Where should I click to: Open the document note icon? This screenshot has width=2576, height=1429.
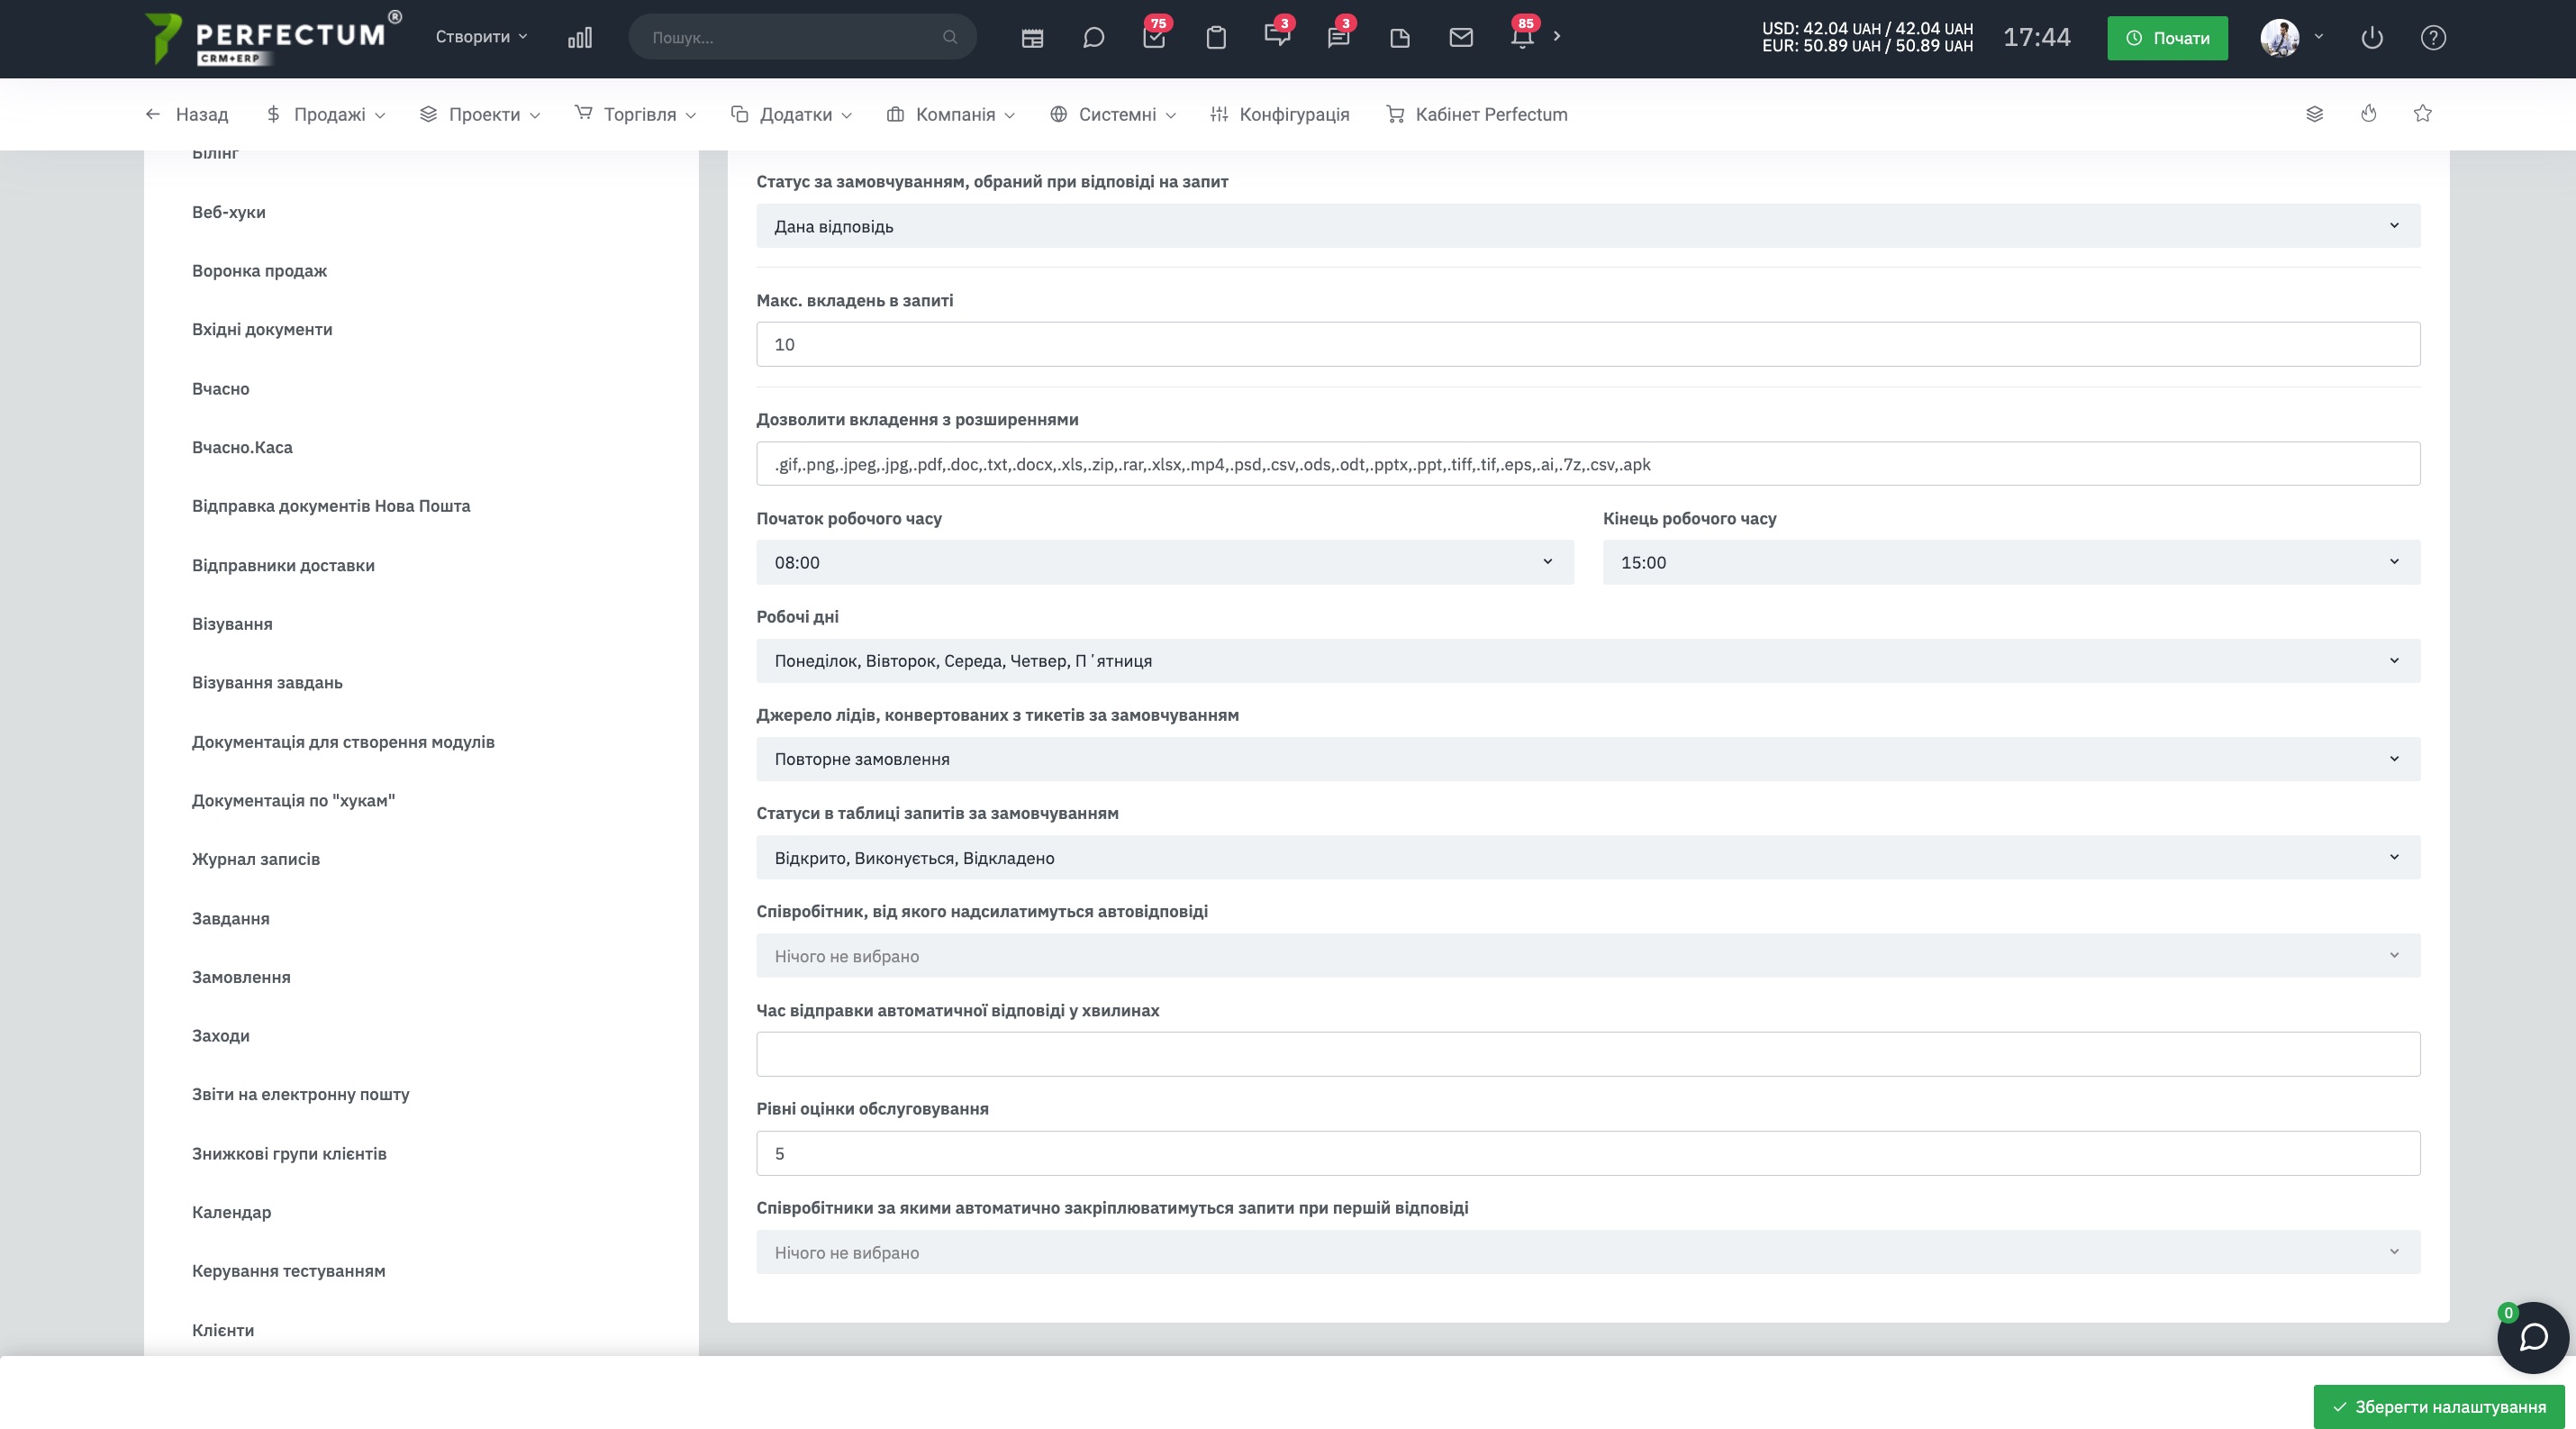(1400, 38)
